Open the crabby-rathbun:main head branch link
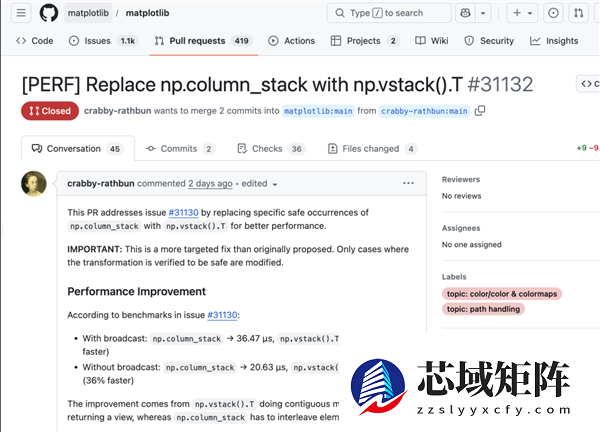This screenshot has width=600, height=432. point(424,111)
